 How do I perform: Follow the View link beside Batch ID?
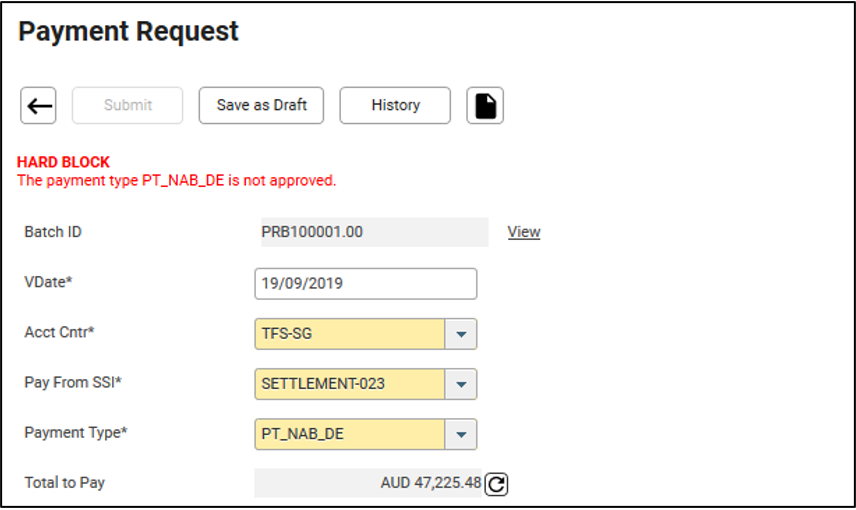point(523,232)
